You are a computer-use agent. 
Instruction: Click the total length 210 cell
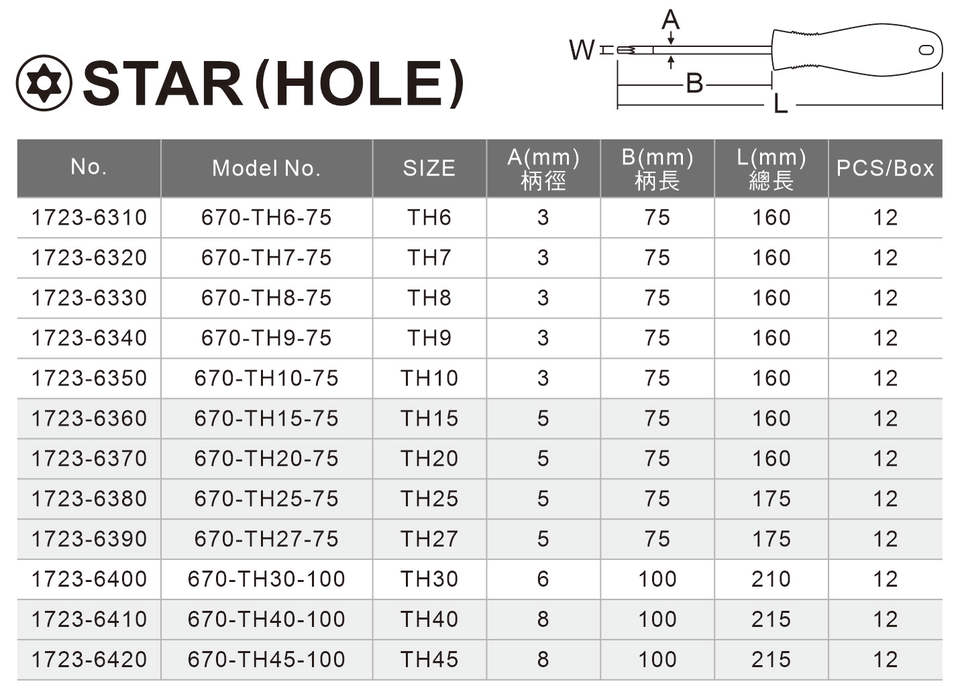[x=771, y=579]
